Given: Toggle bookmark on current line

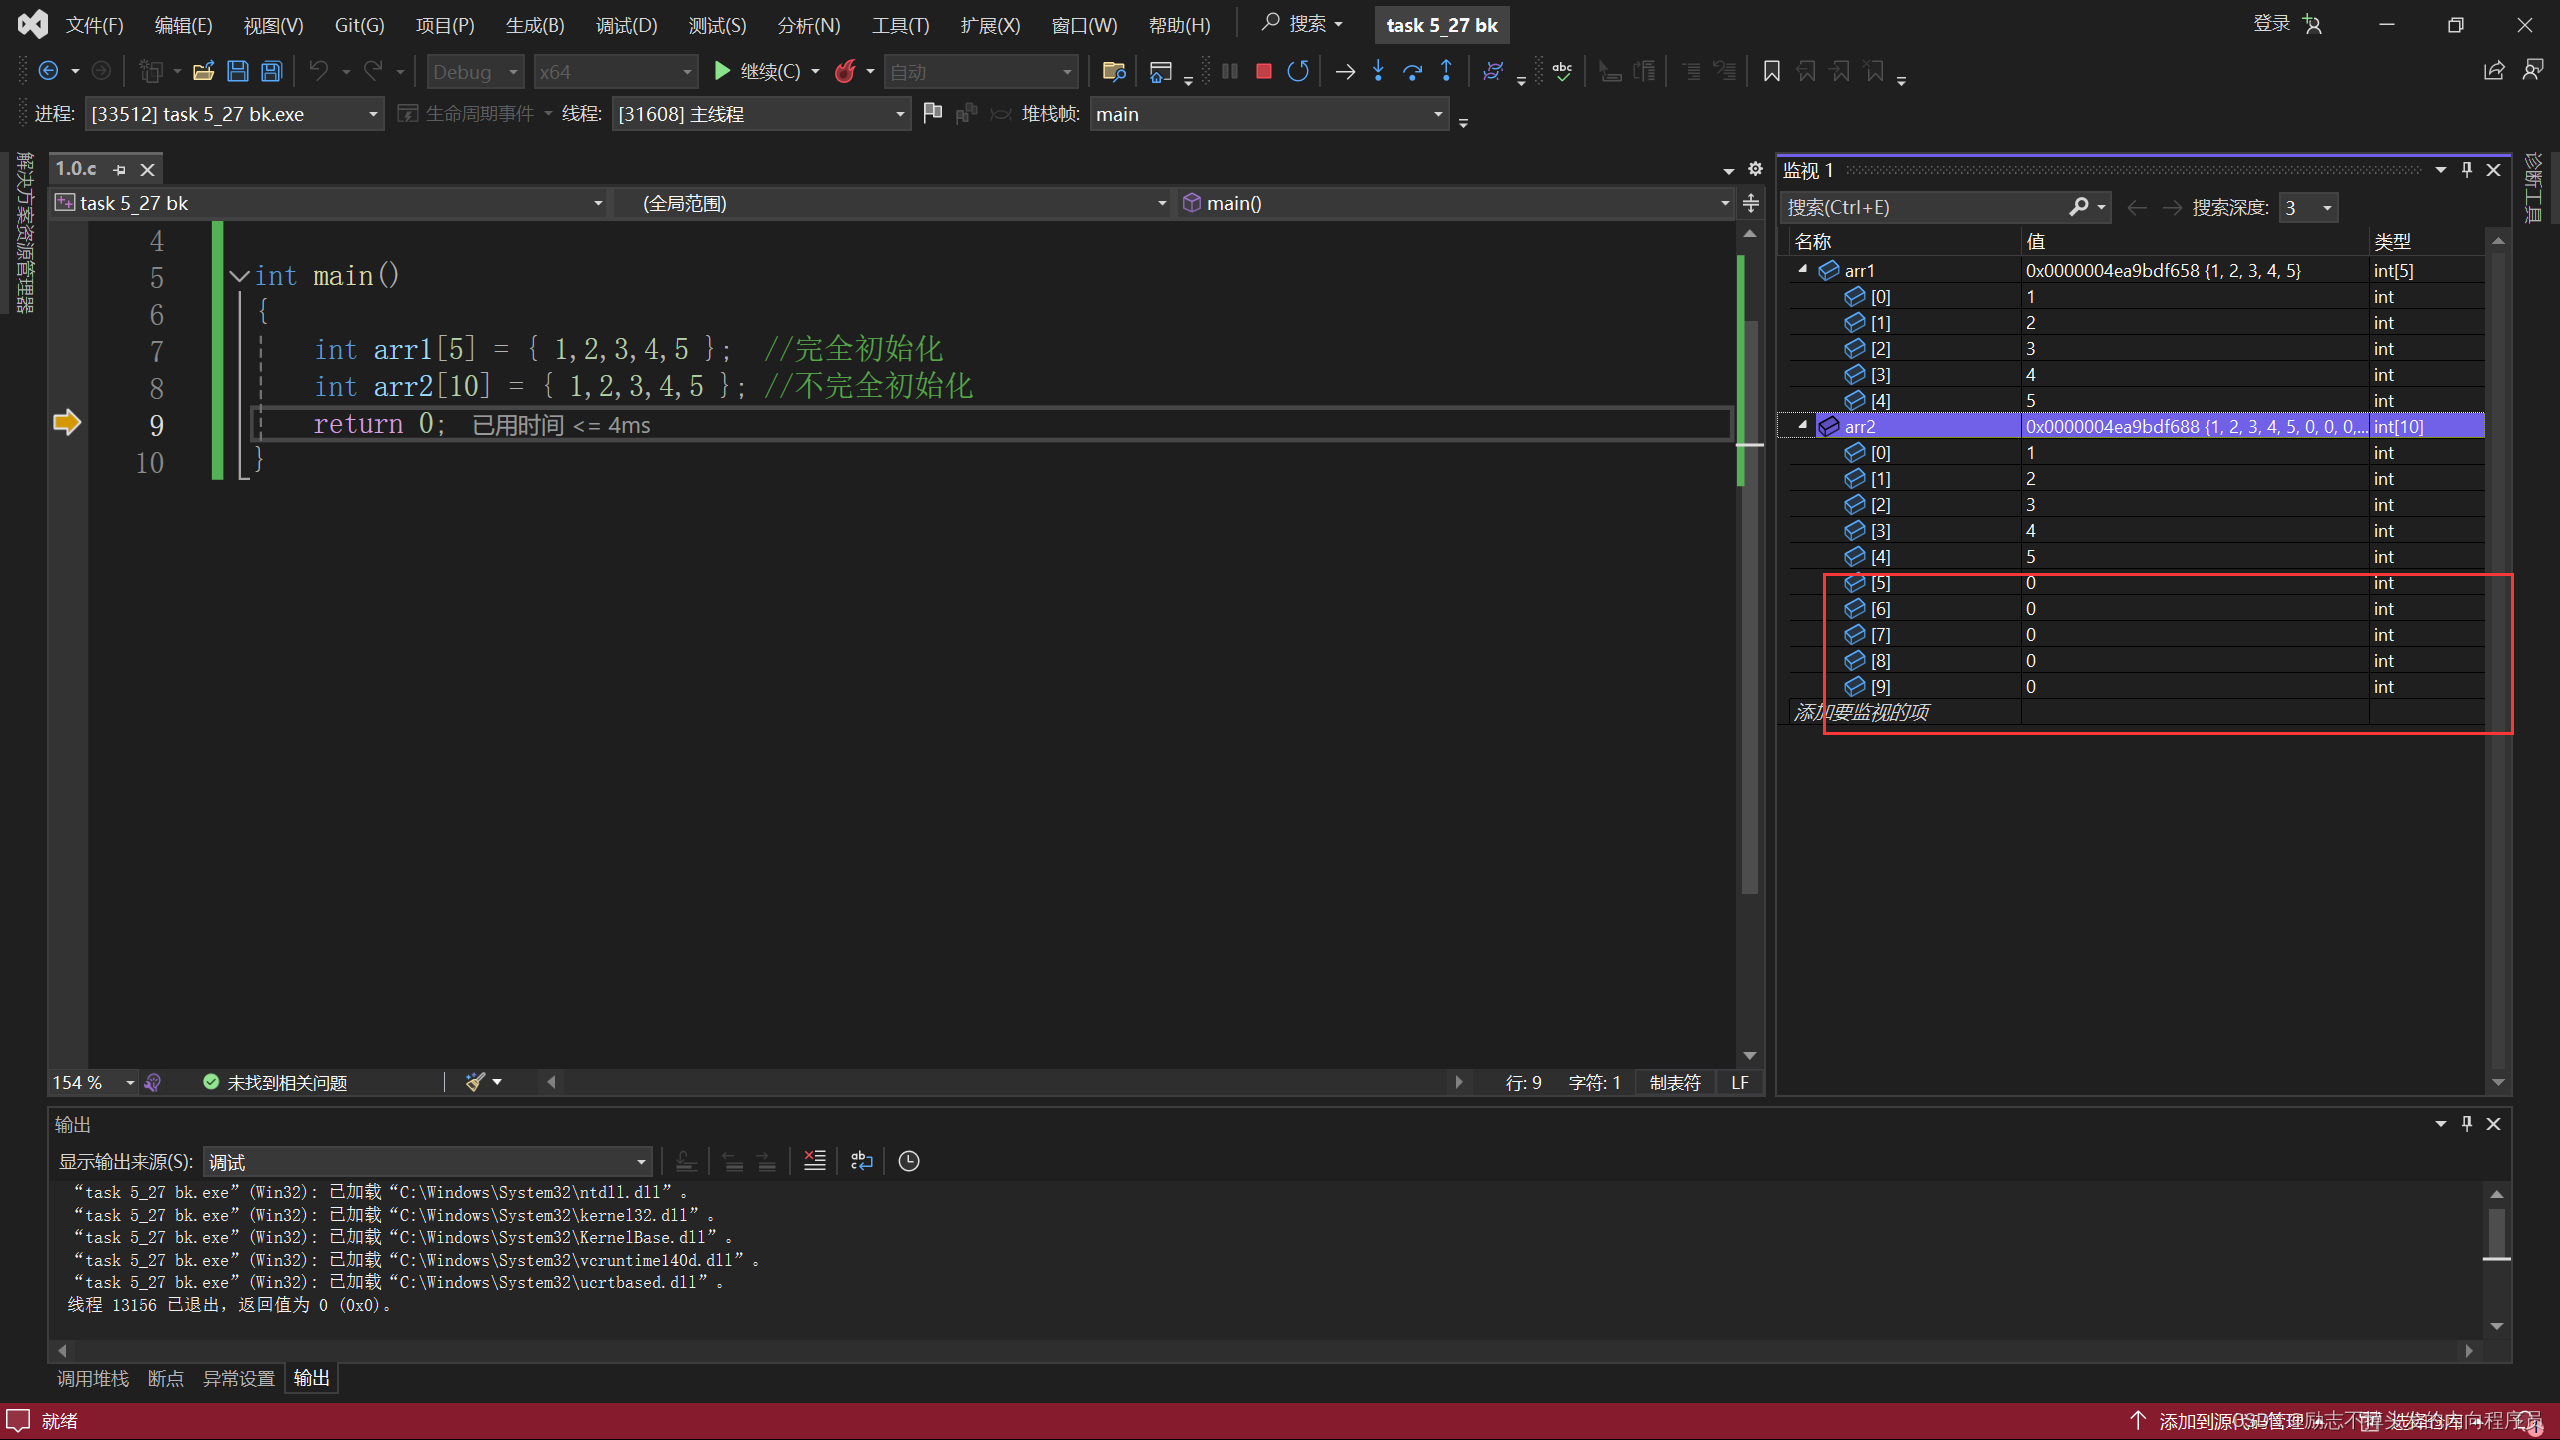Looking at the screenshot, I should click(1771, 71).
